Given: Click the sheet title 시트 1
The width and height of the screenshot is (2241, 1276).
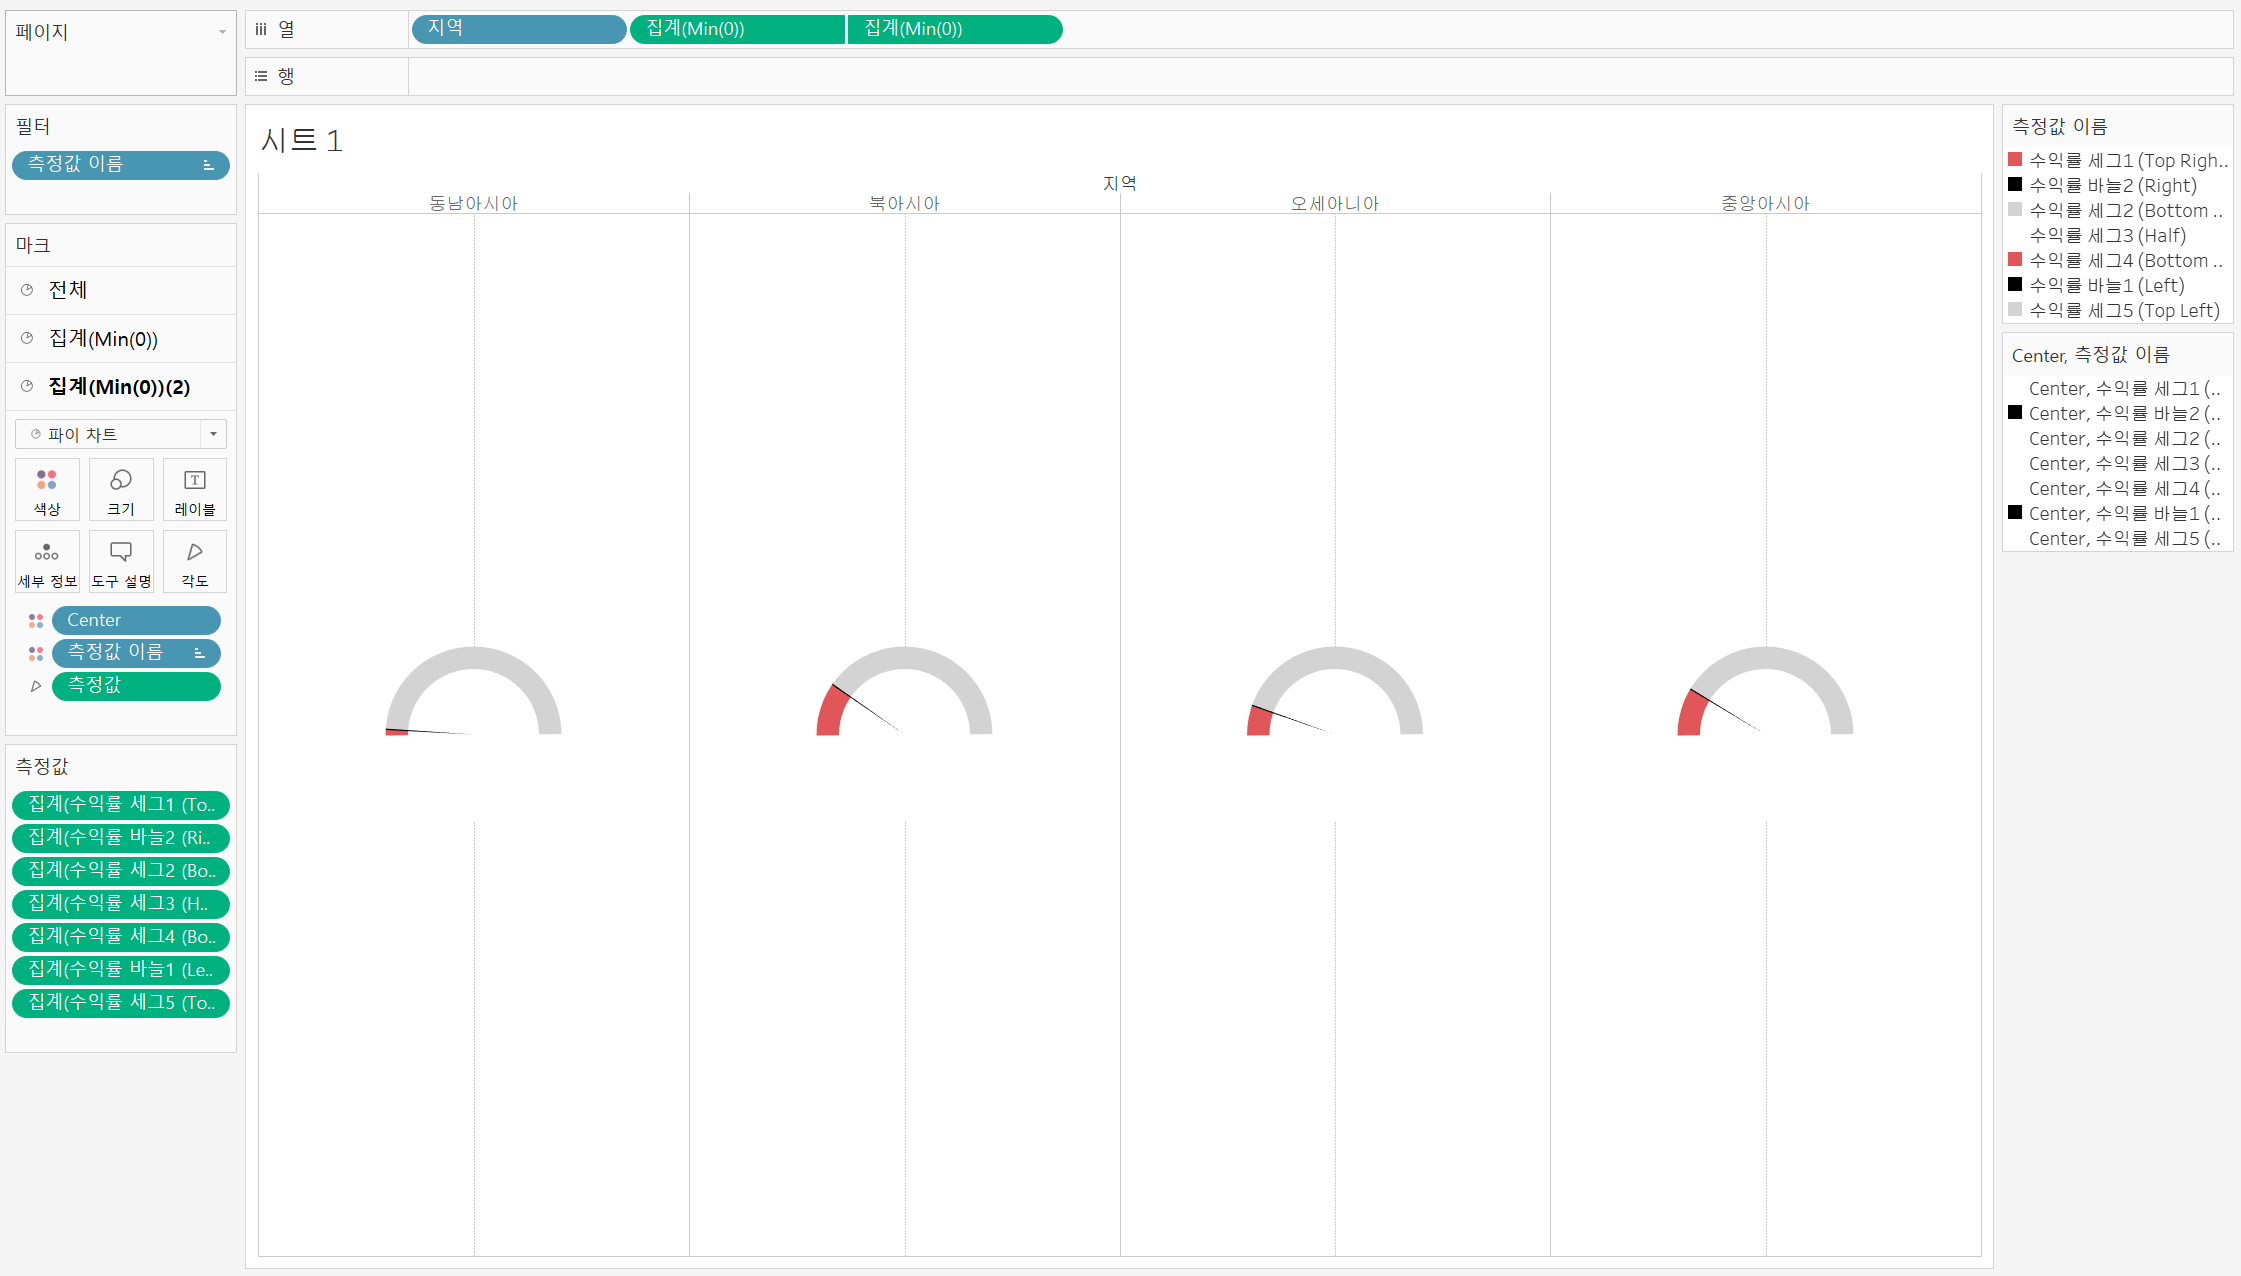Looking at the screenshot, I should point(302,141).
